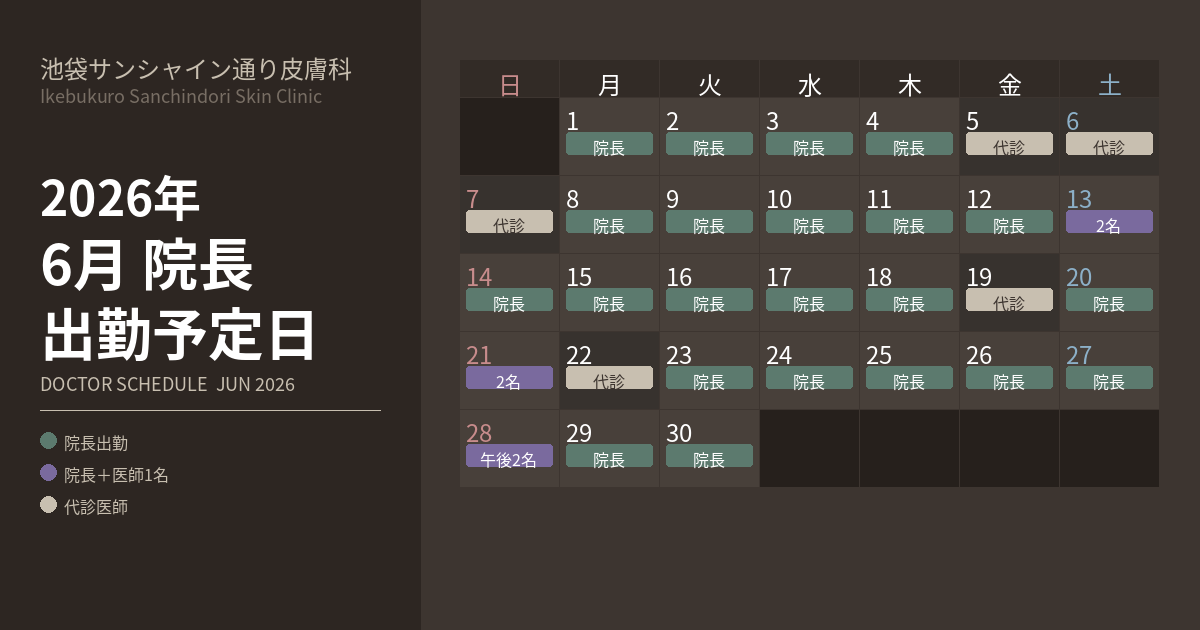Select the 院長 badge on June 9
Screen dimensions: 1200x630
coord(709,222)
